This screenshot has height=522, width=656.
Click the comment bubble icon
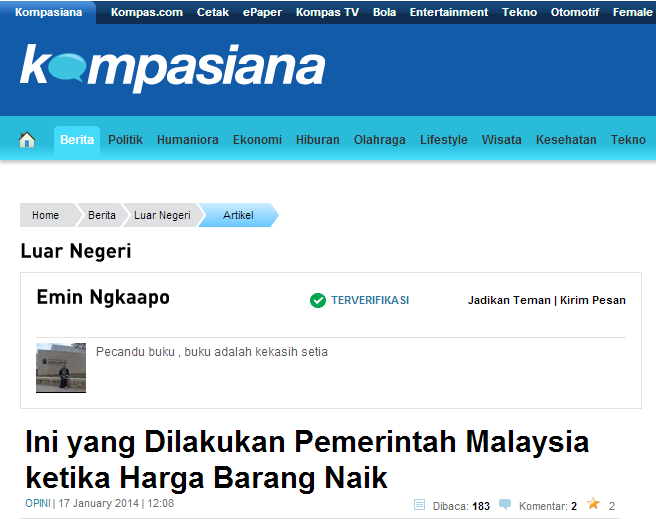pyautogui.click(x=505, y=505)
